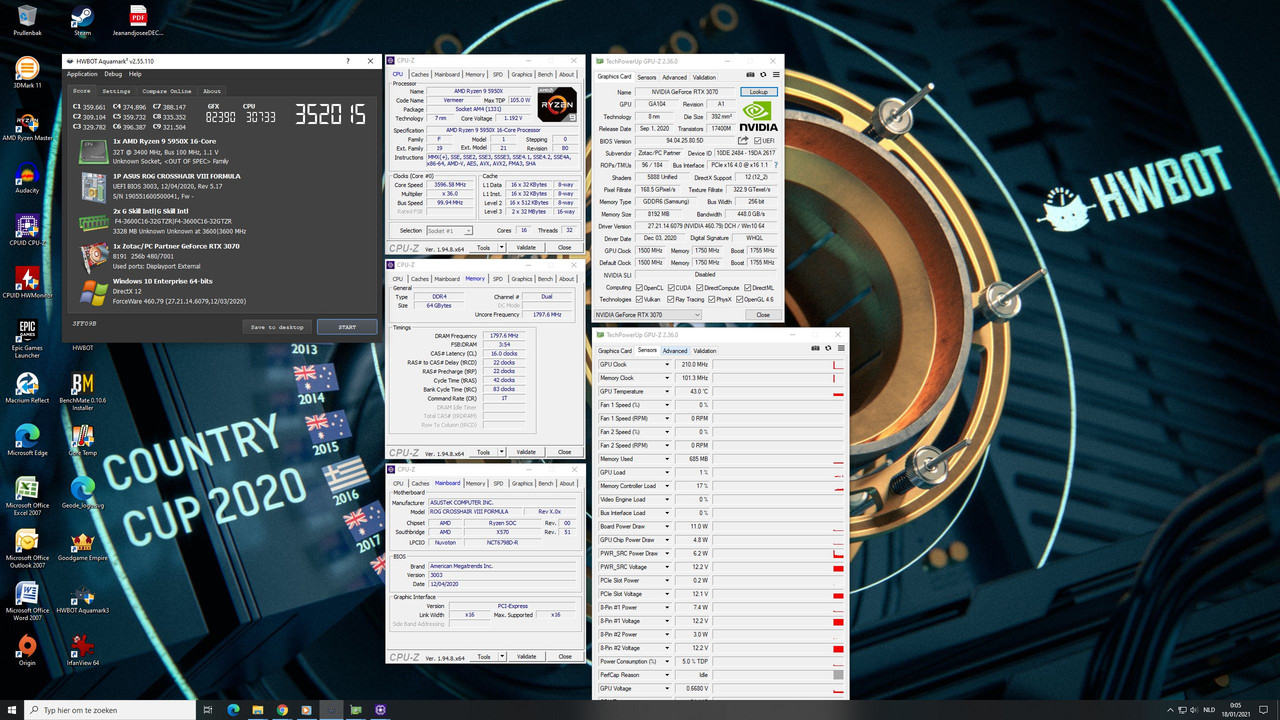The height and width of the screenshot is (720, 1280).
Task: Launch Epic Games Launcher shortcut
Action: [27, 338]
